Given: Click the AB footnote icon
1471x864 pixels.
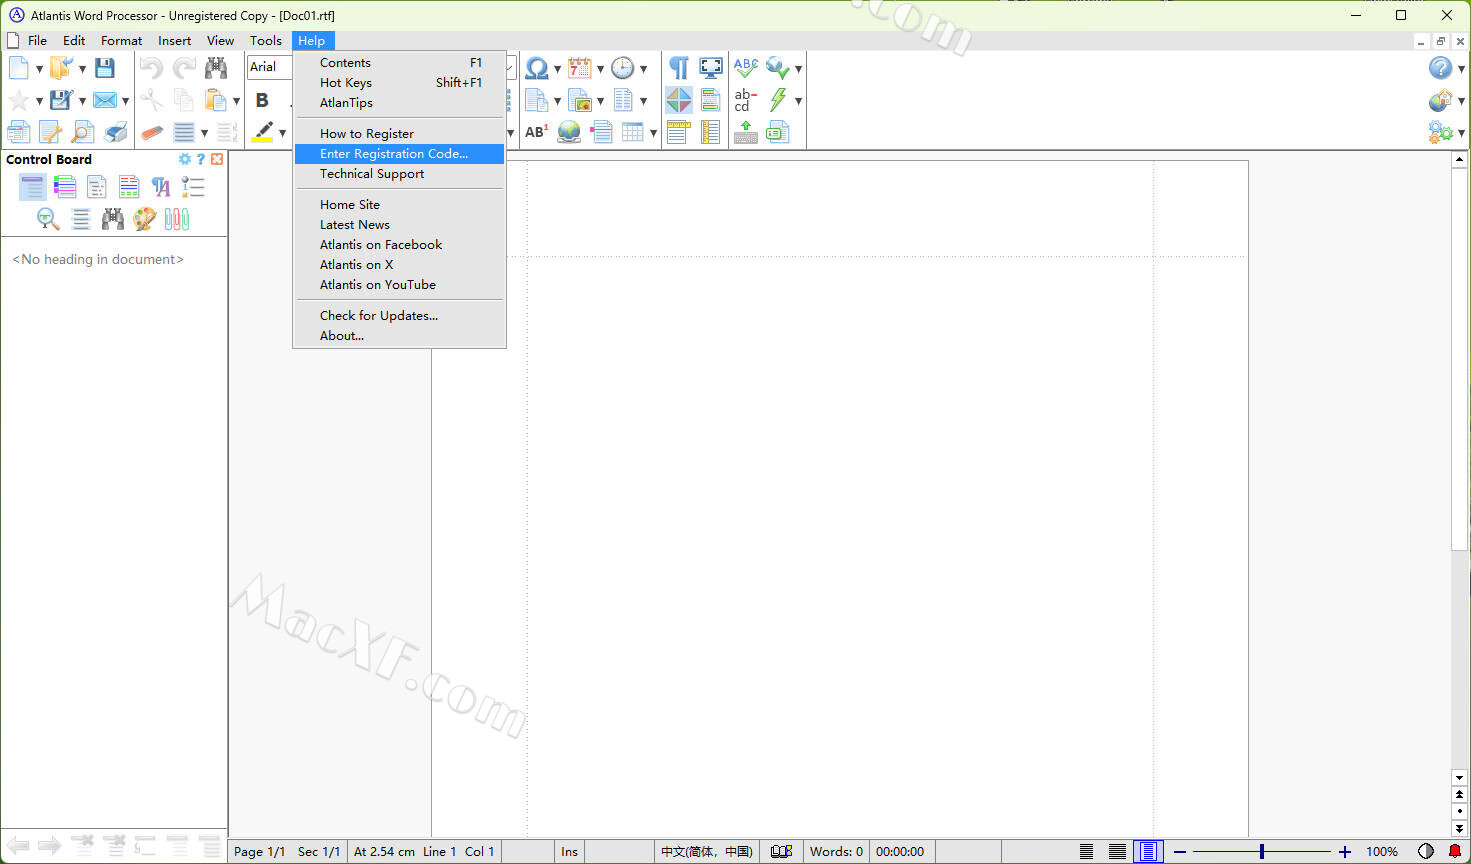Looking at the screenshot, I should [x=537, y=132].
